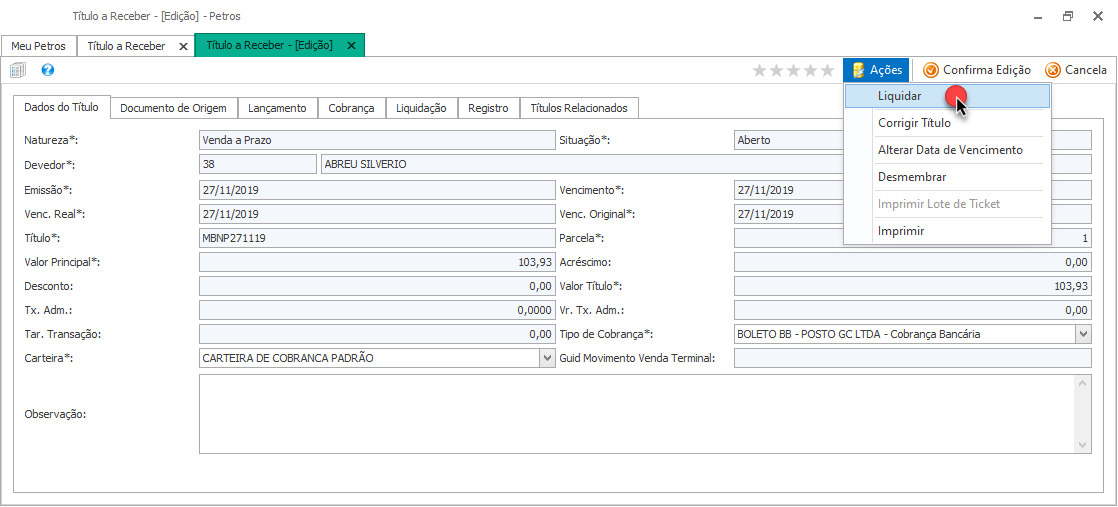Click the Emissão date field
This screenshot has width=1118, height=507.
tap(377, 190)
